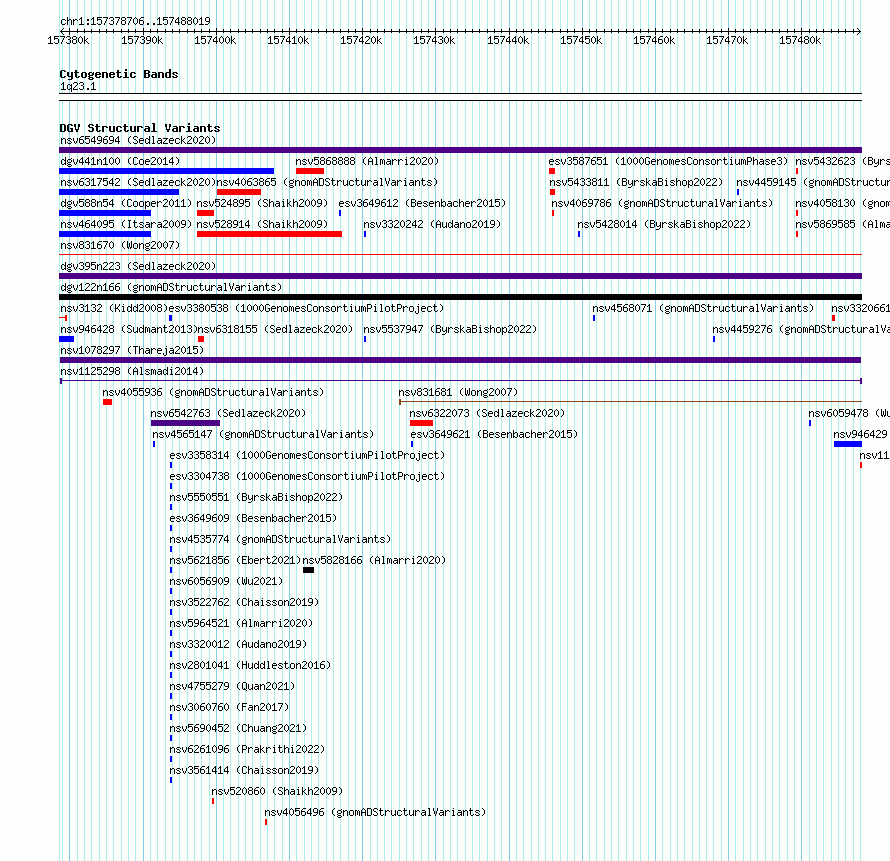Select purple nsv6542763 (Sedlazeck2020) bar

(185, 423)
